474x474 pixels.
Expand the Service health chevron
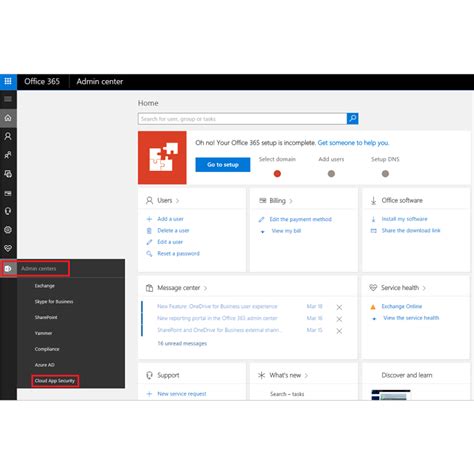pyautogui.click(x=424, y=288)
